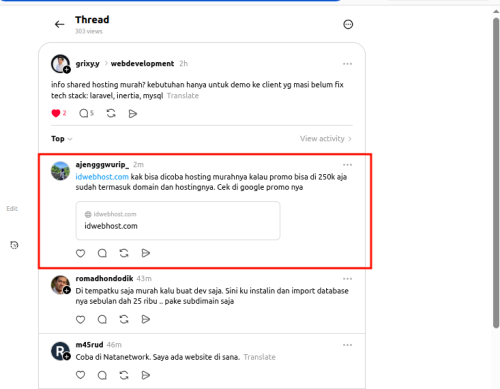500x389 pixels.
Task: Like romadhondodik's reply
Action: (x=80, y=319)
